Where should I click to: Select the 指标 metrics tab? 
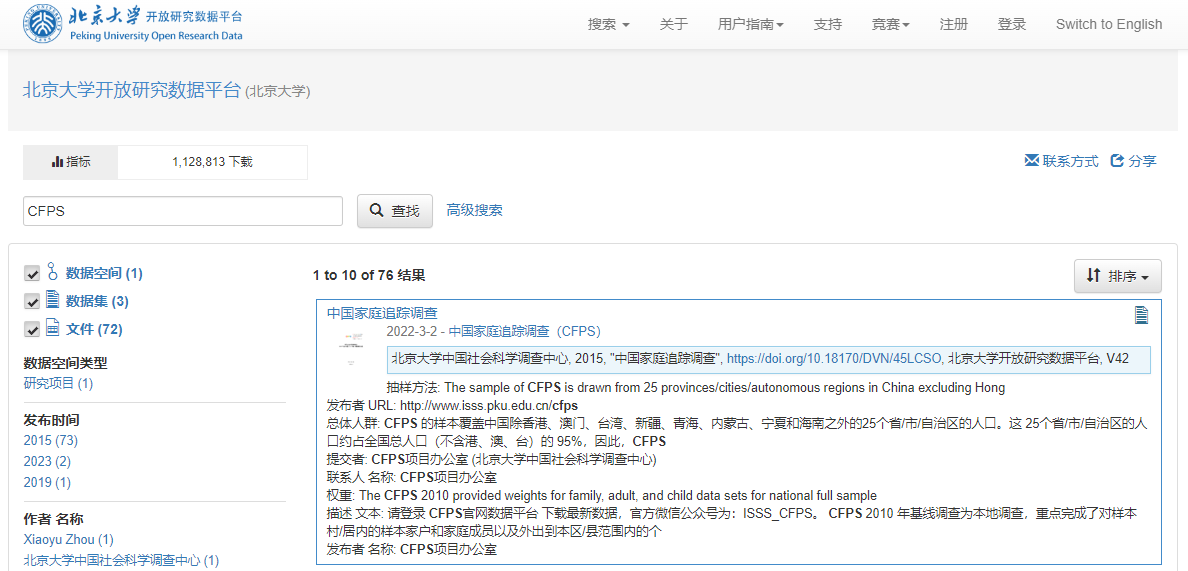coord(70,162)
